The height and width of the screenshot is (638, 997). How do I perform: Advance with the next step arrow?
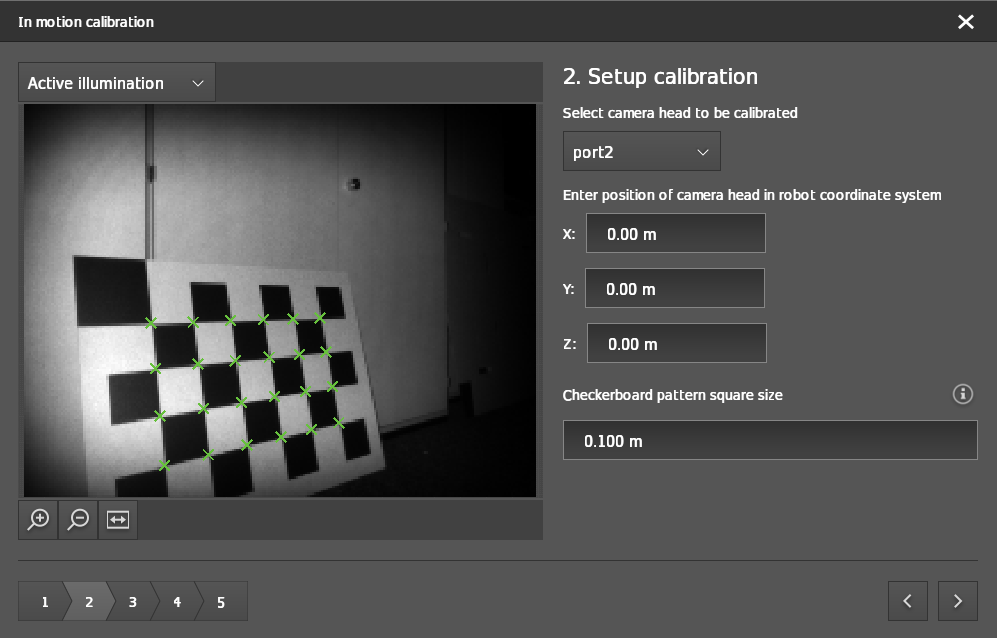pyautogui.click(x=958, y=601)
